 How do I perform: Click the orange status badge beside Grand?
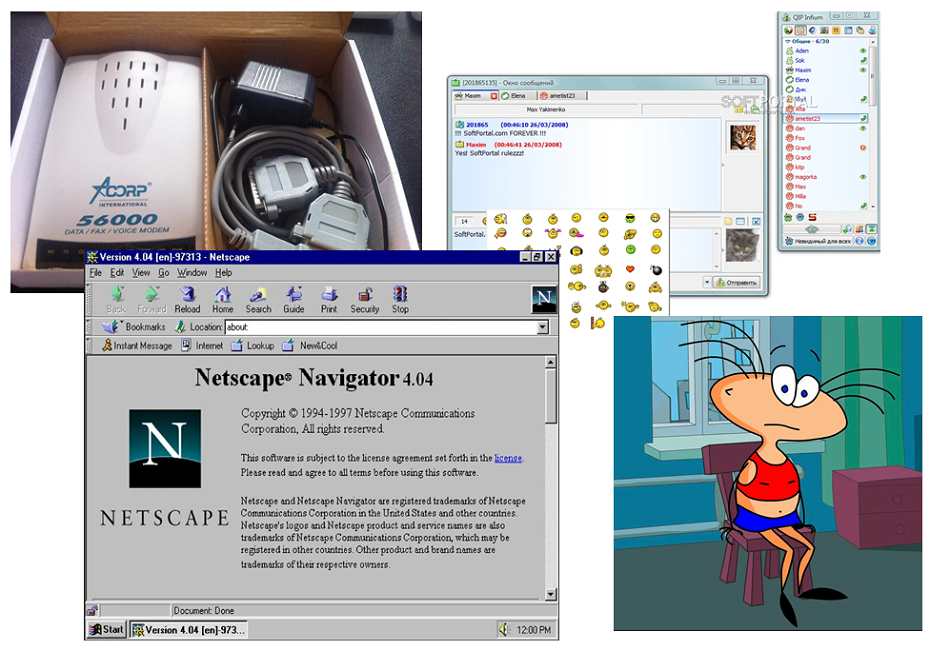click(x=863, y=148)
